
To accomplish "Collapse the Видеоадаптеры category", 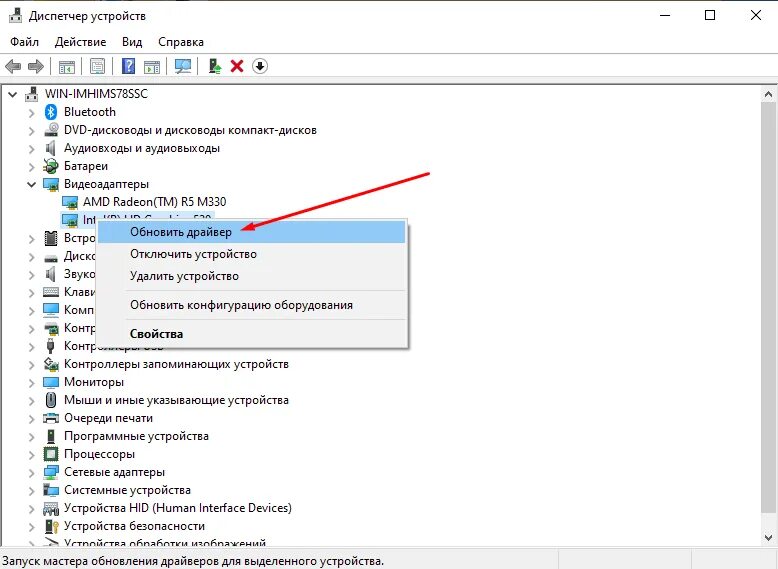I will tap(32, 184).
